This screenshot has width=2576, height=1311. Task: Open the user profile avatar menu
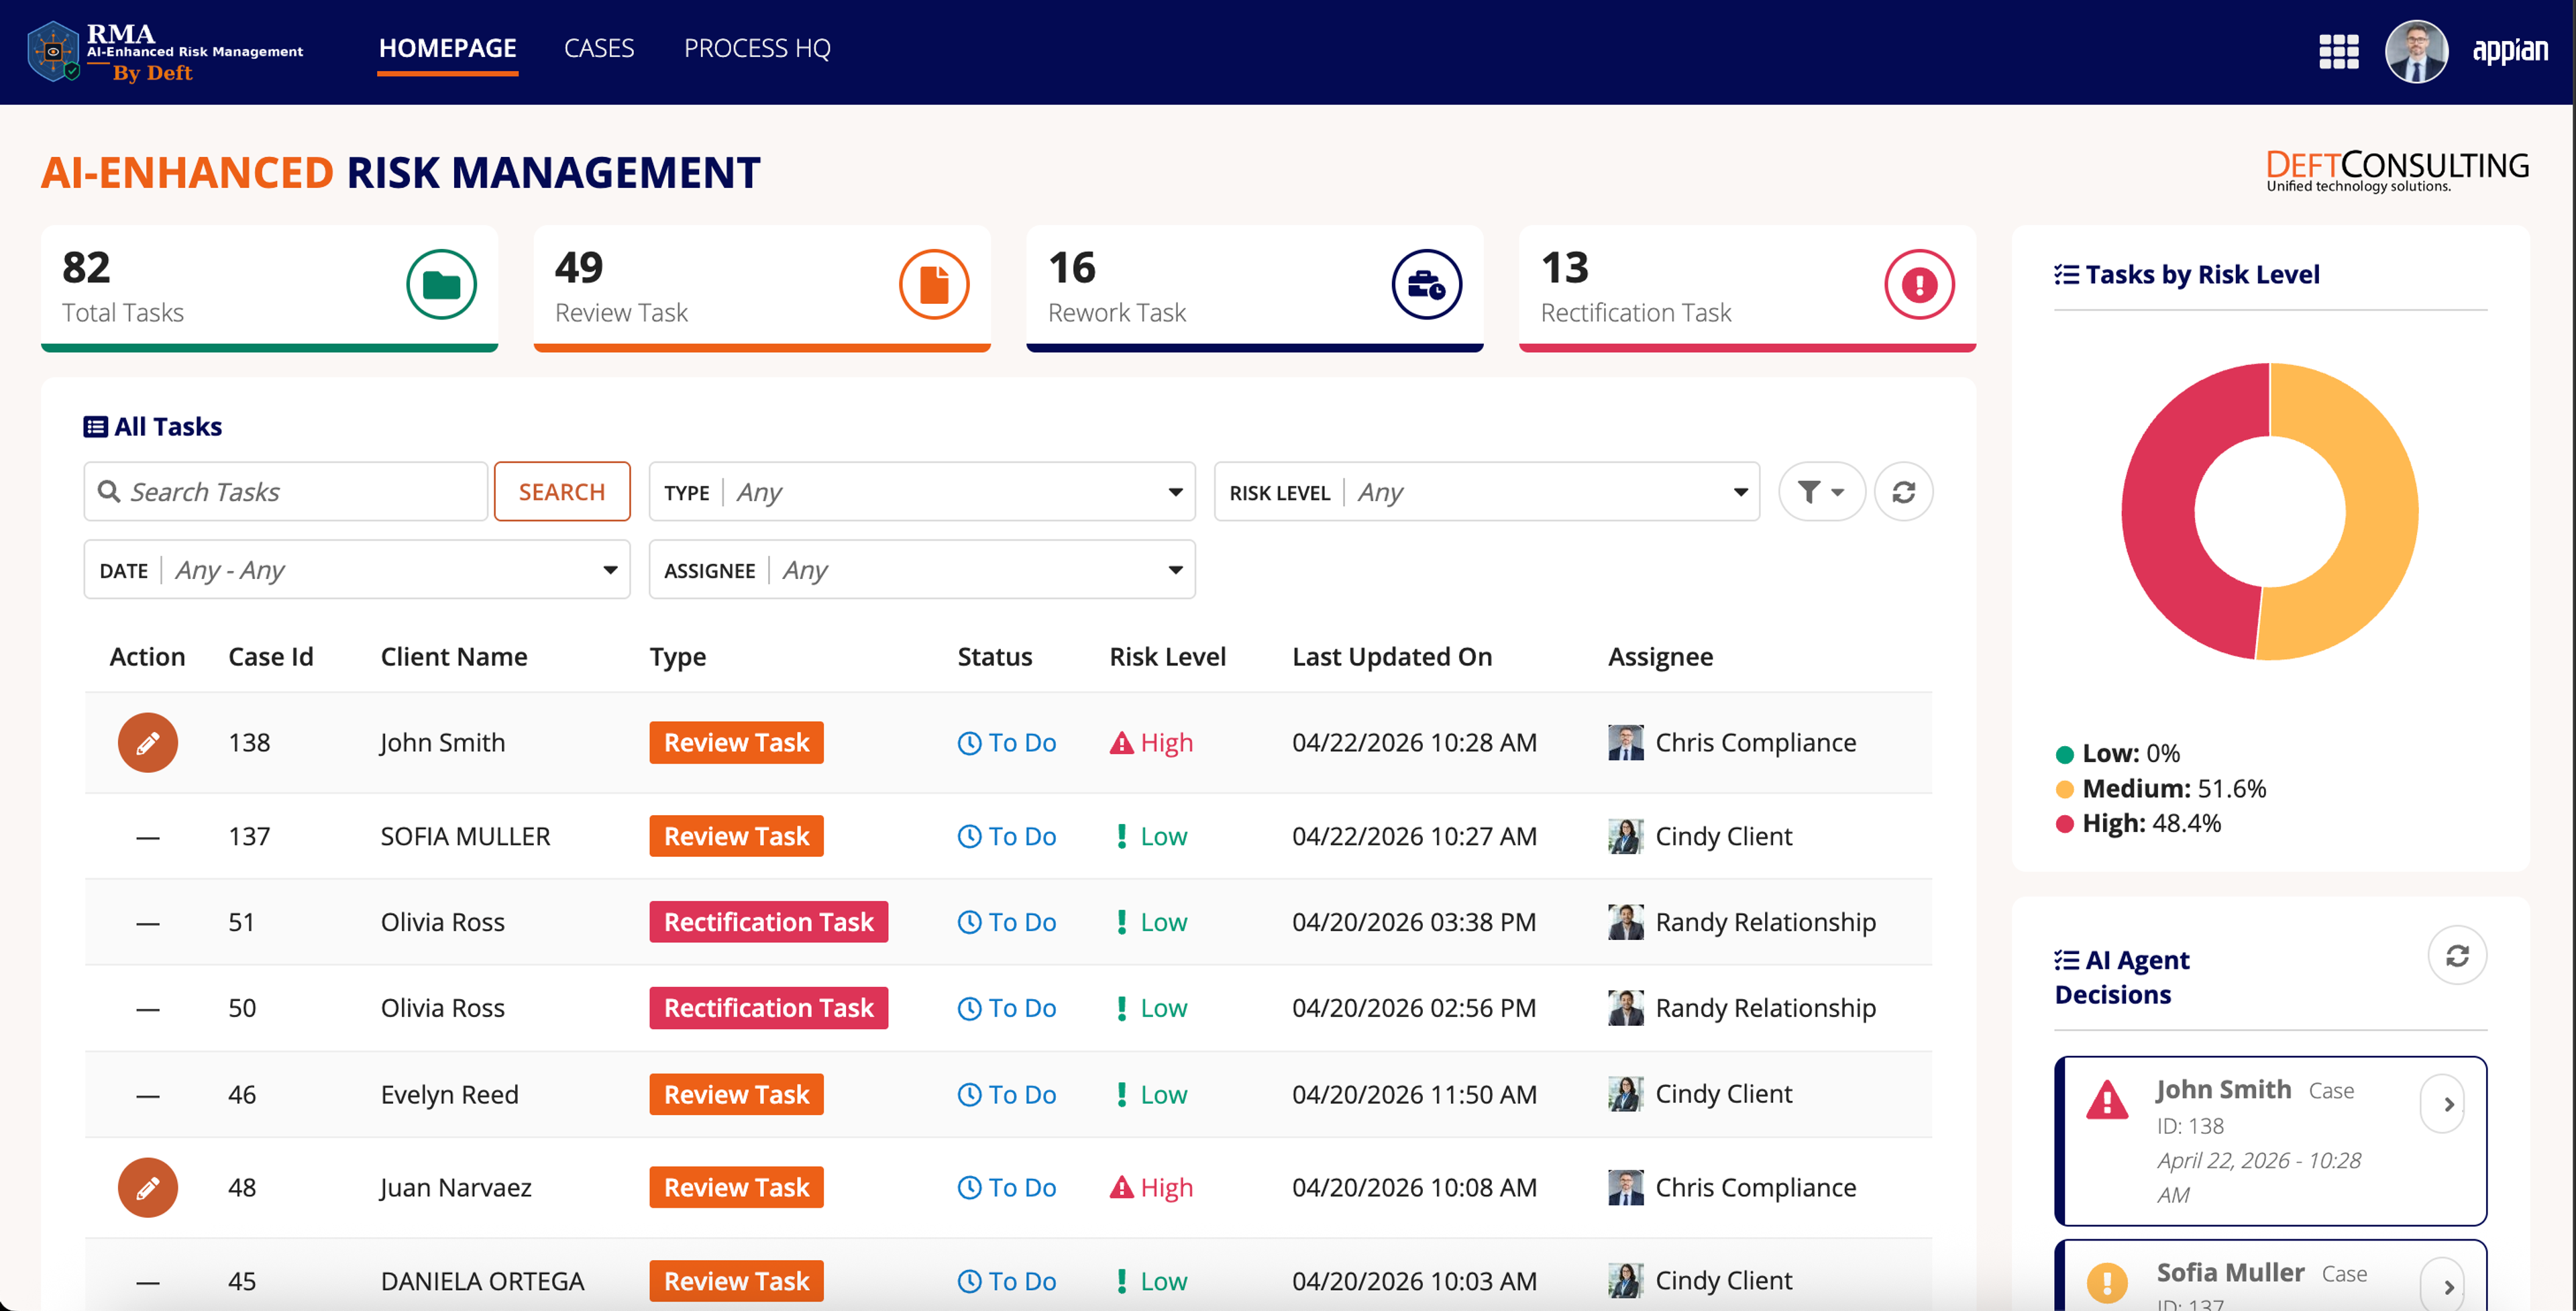(x=2416, y=51)
